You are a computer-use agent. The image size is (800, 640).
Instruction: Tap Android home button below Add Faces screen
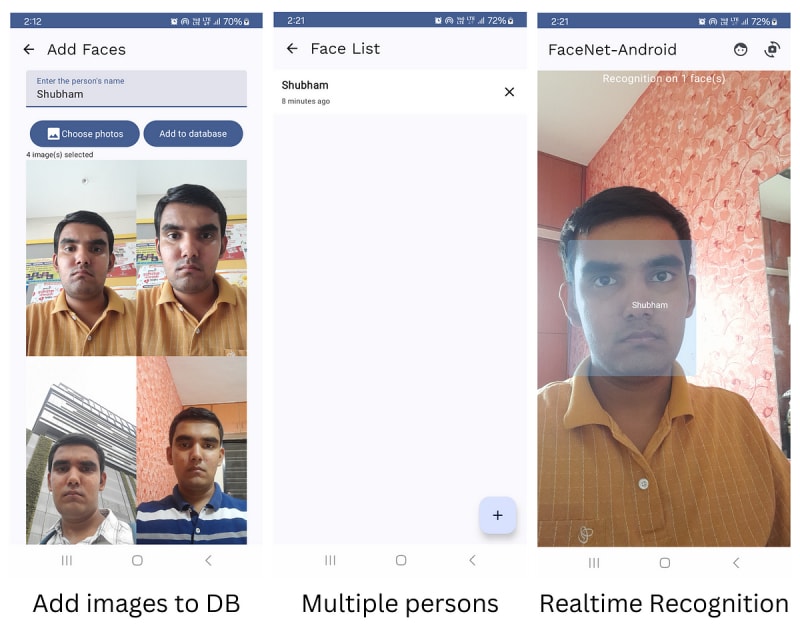point(137,560)
